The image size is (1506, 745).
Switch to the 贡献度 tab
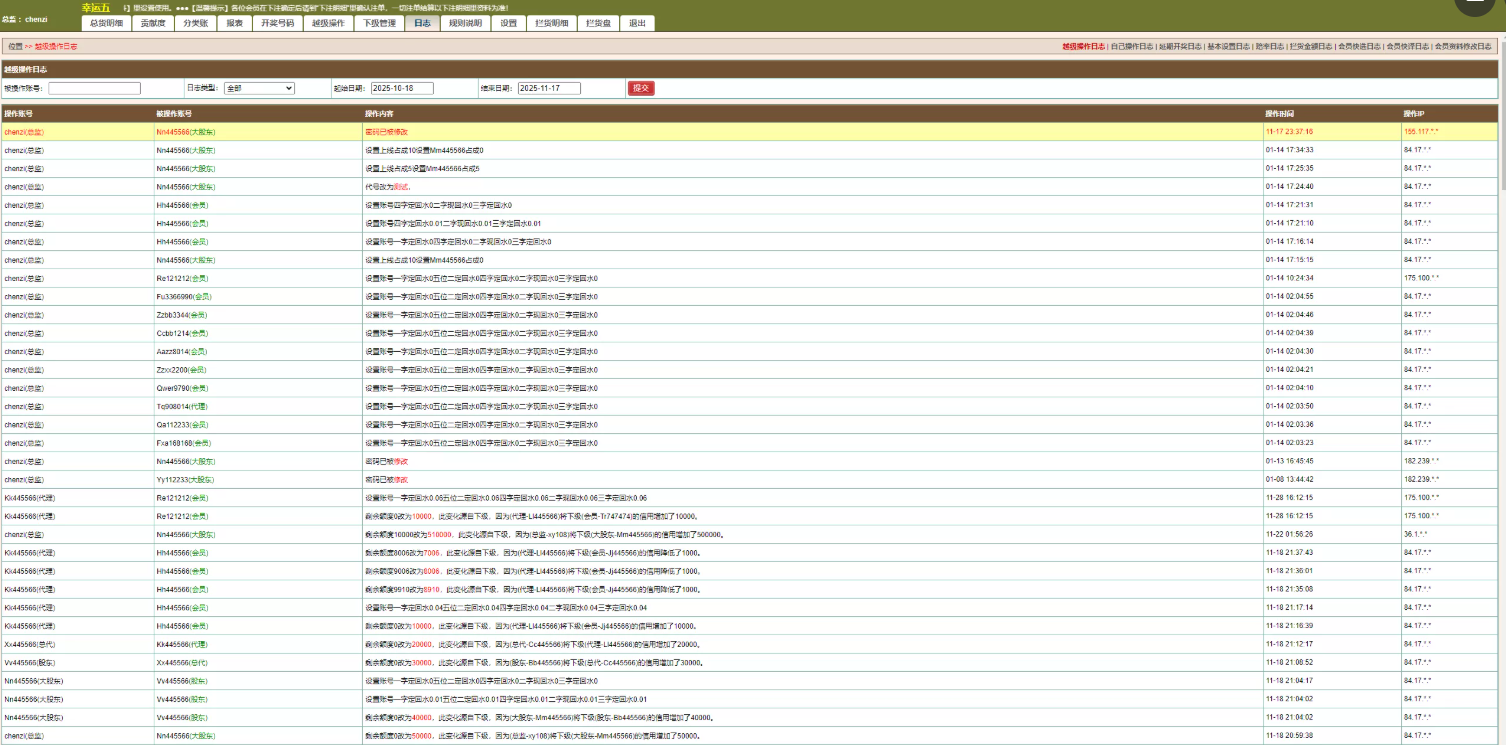[x=153, y=23]
